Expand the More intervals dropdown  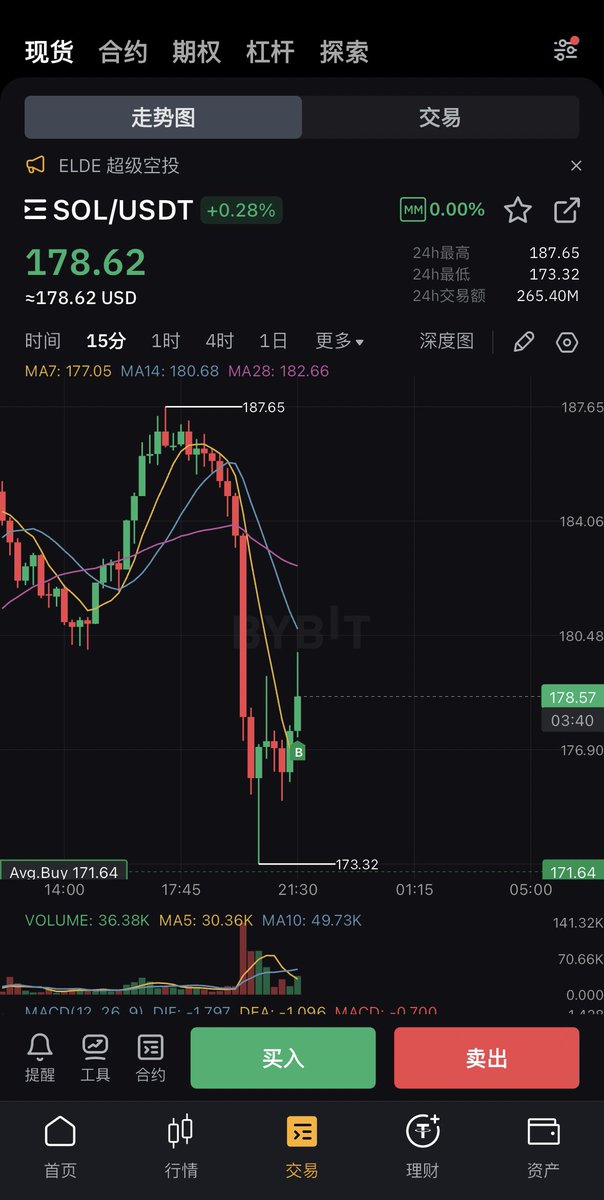point(339,341)
